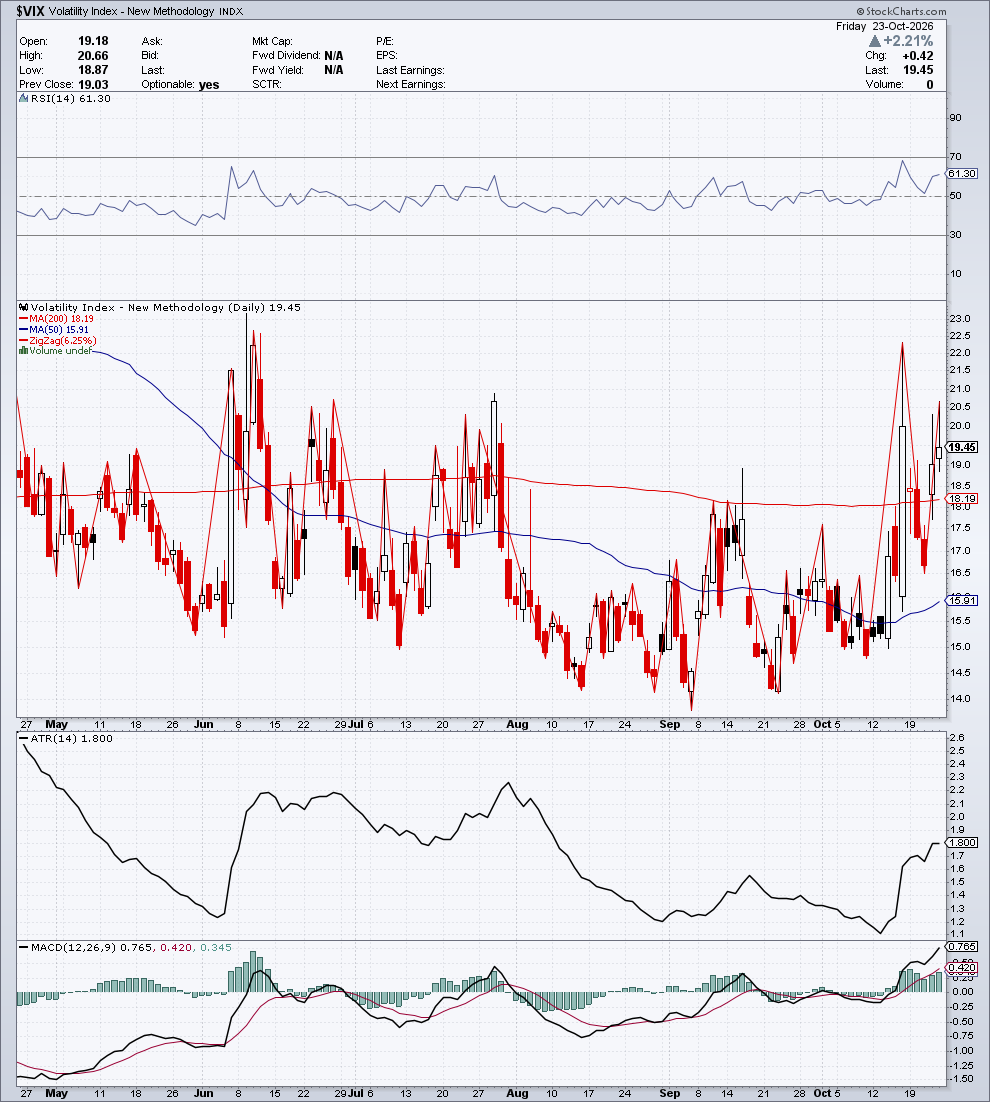Click the SCTR: label
Viewport: 990px width, 1102px height.
[x=266, y=84]
